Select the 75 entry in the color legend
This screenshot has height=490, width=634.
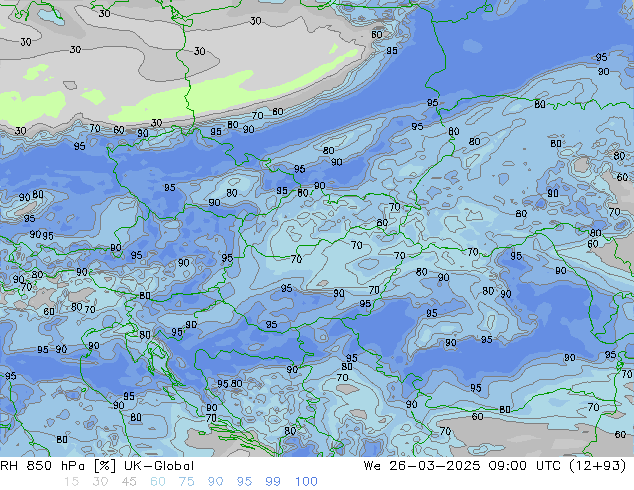[186, 482]
